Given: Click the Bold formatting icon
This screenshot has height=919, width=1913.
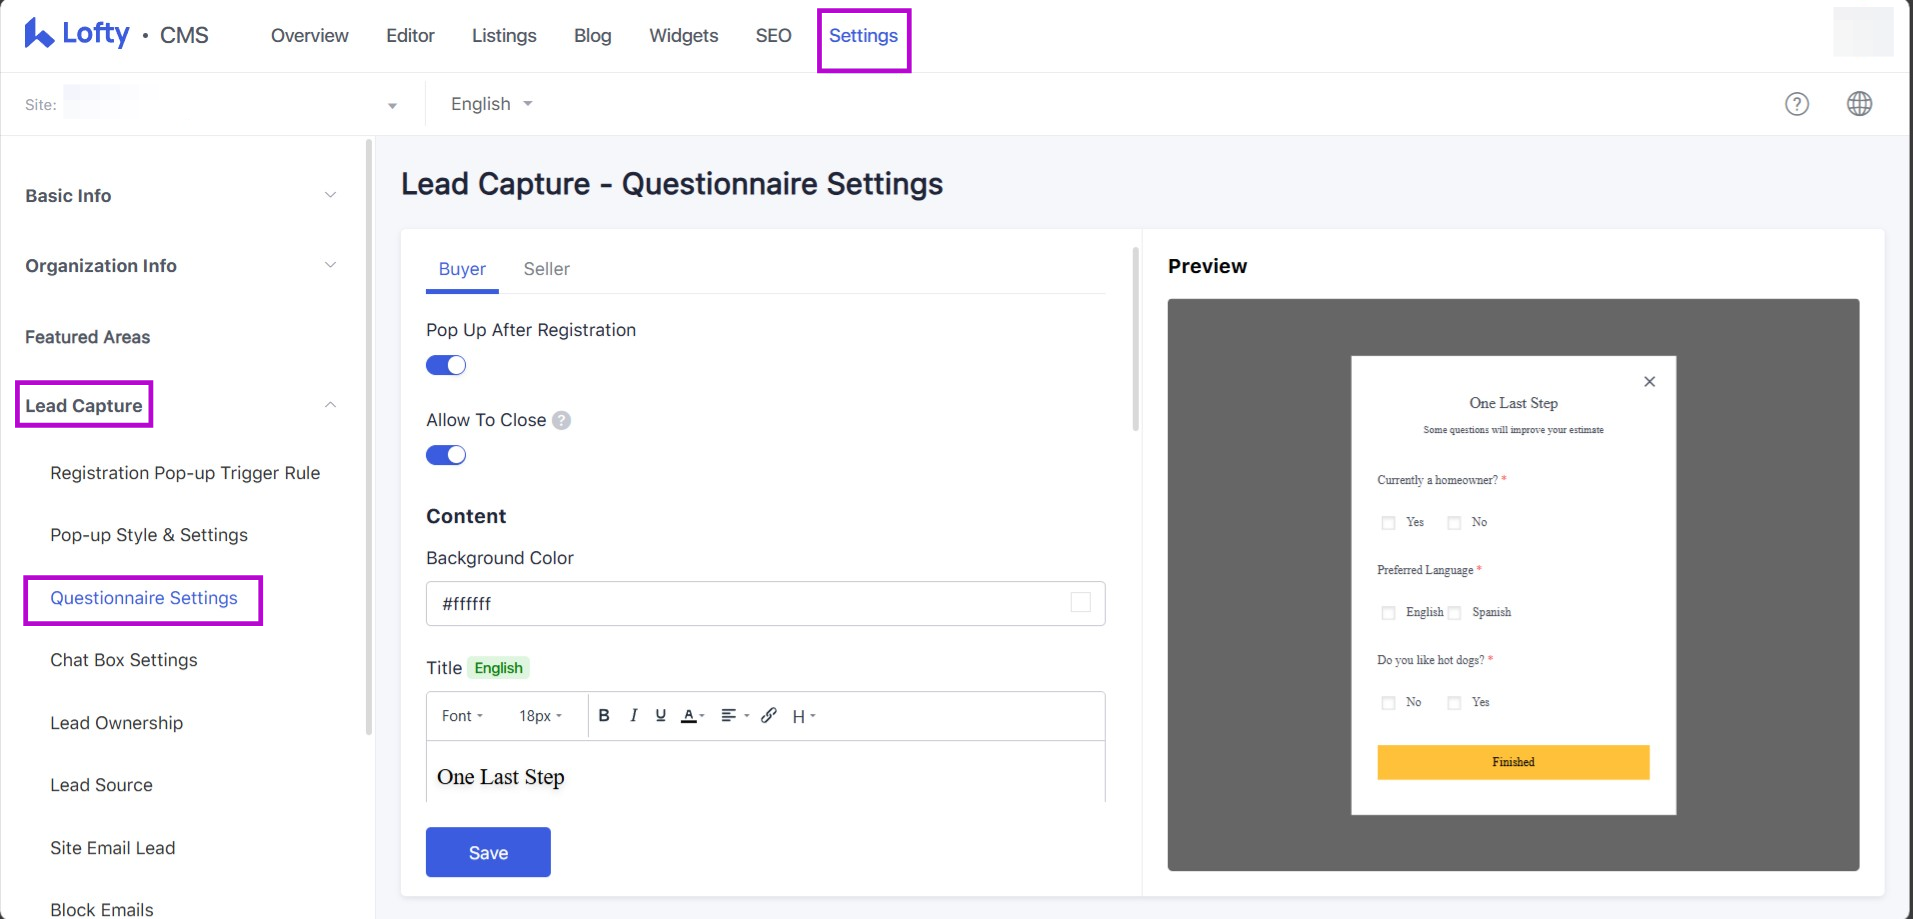Looking at the screenshot, I should click(x=604, y=715).
